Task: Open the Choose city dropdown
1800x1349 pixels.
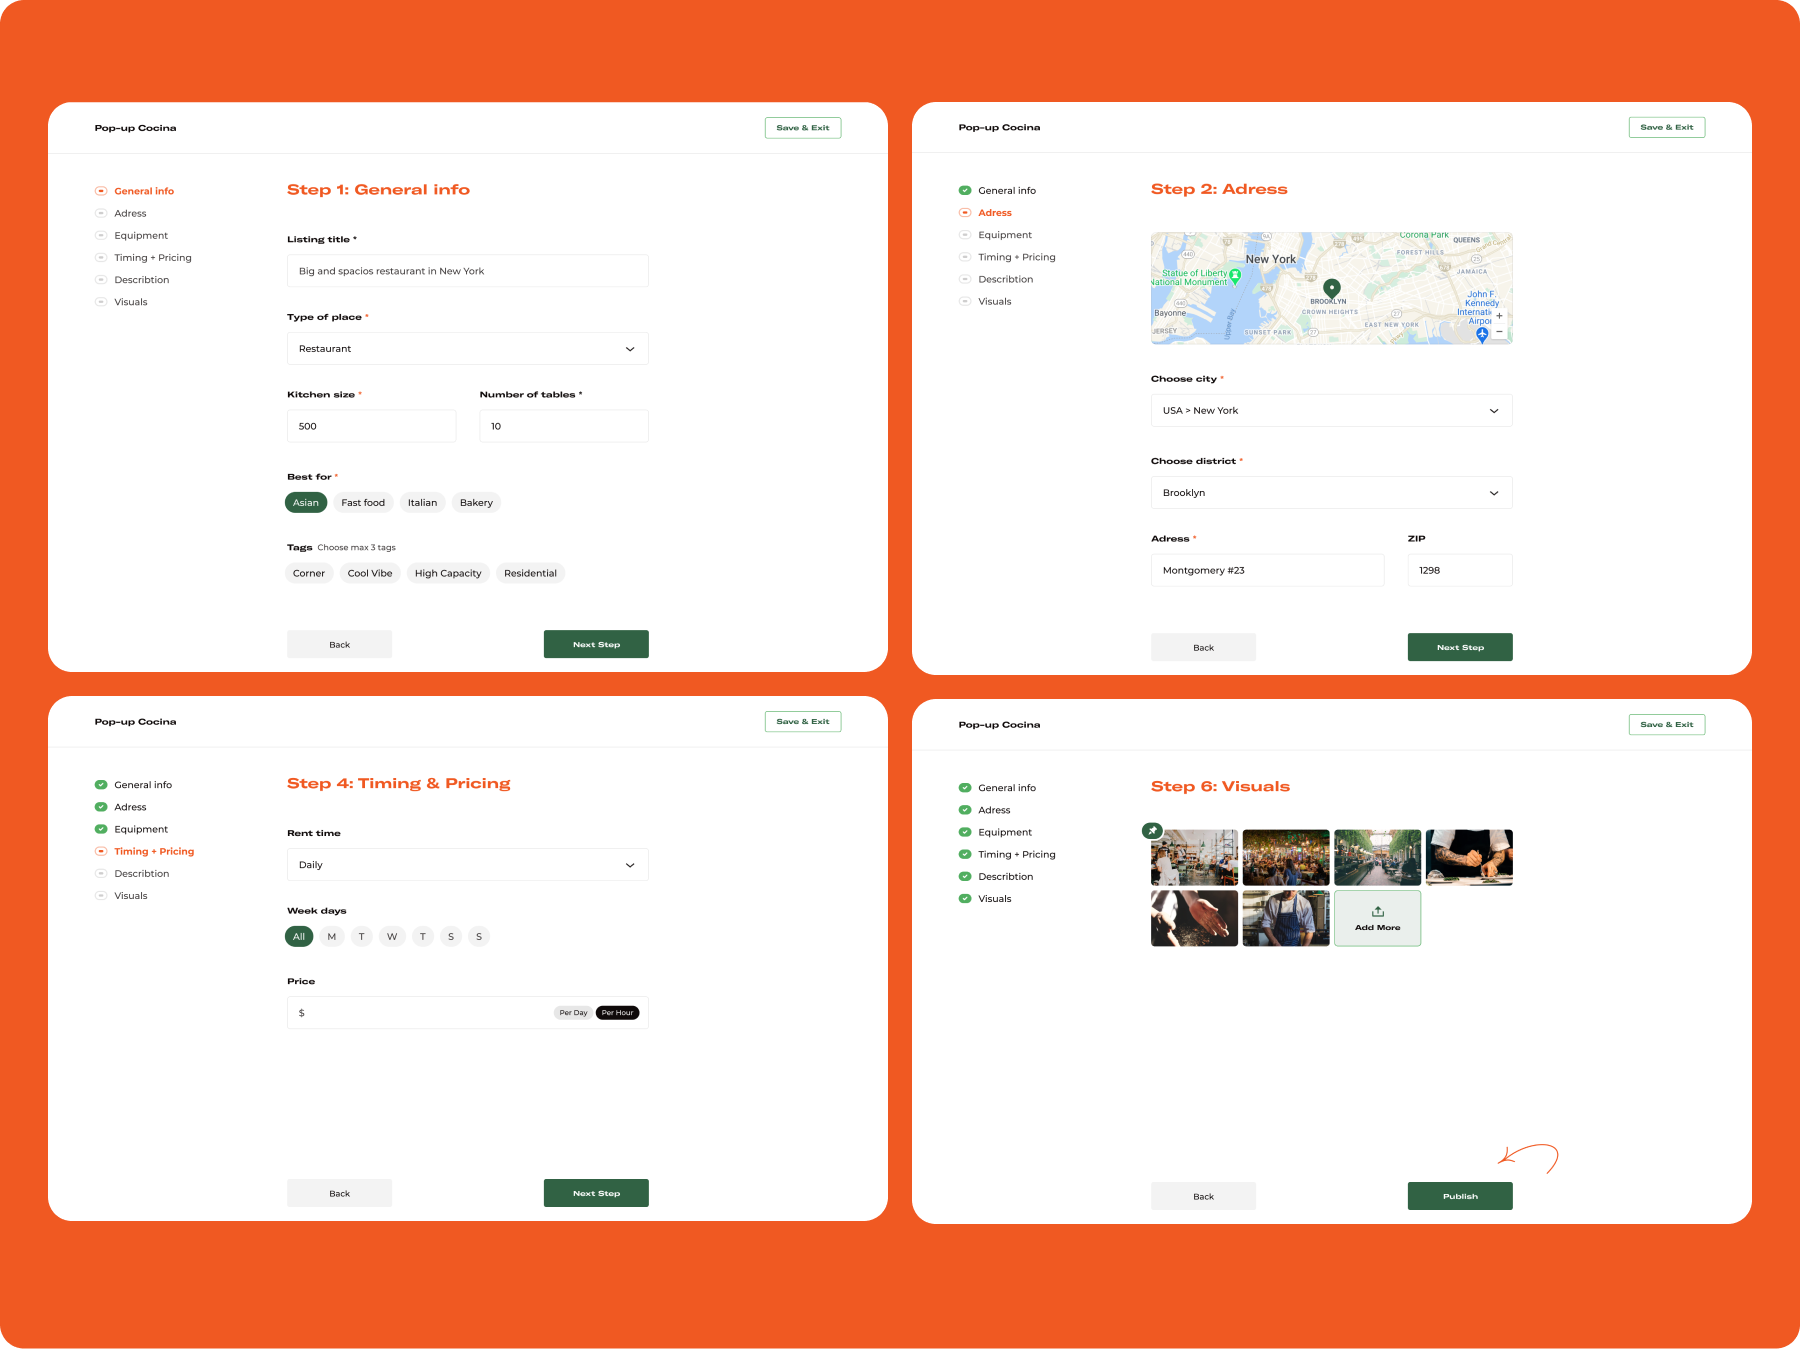Action: click(x=1331, y=411)
